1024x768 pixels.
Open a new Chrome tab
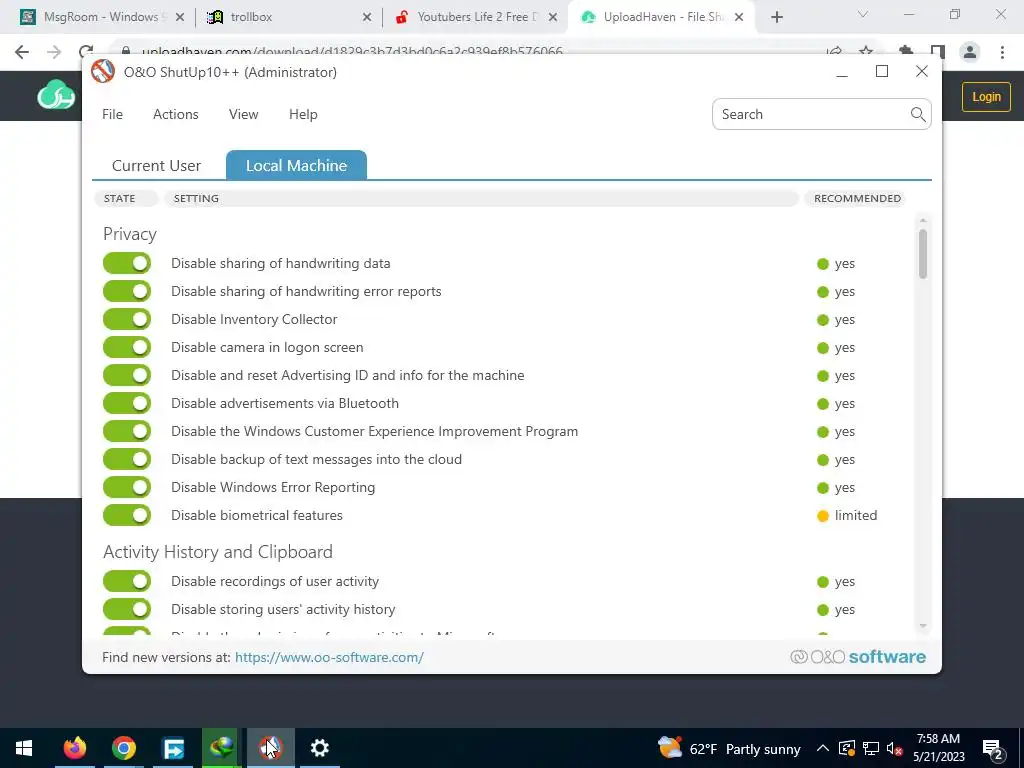pos(776,17)
